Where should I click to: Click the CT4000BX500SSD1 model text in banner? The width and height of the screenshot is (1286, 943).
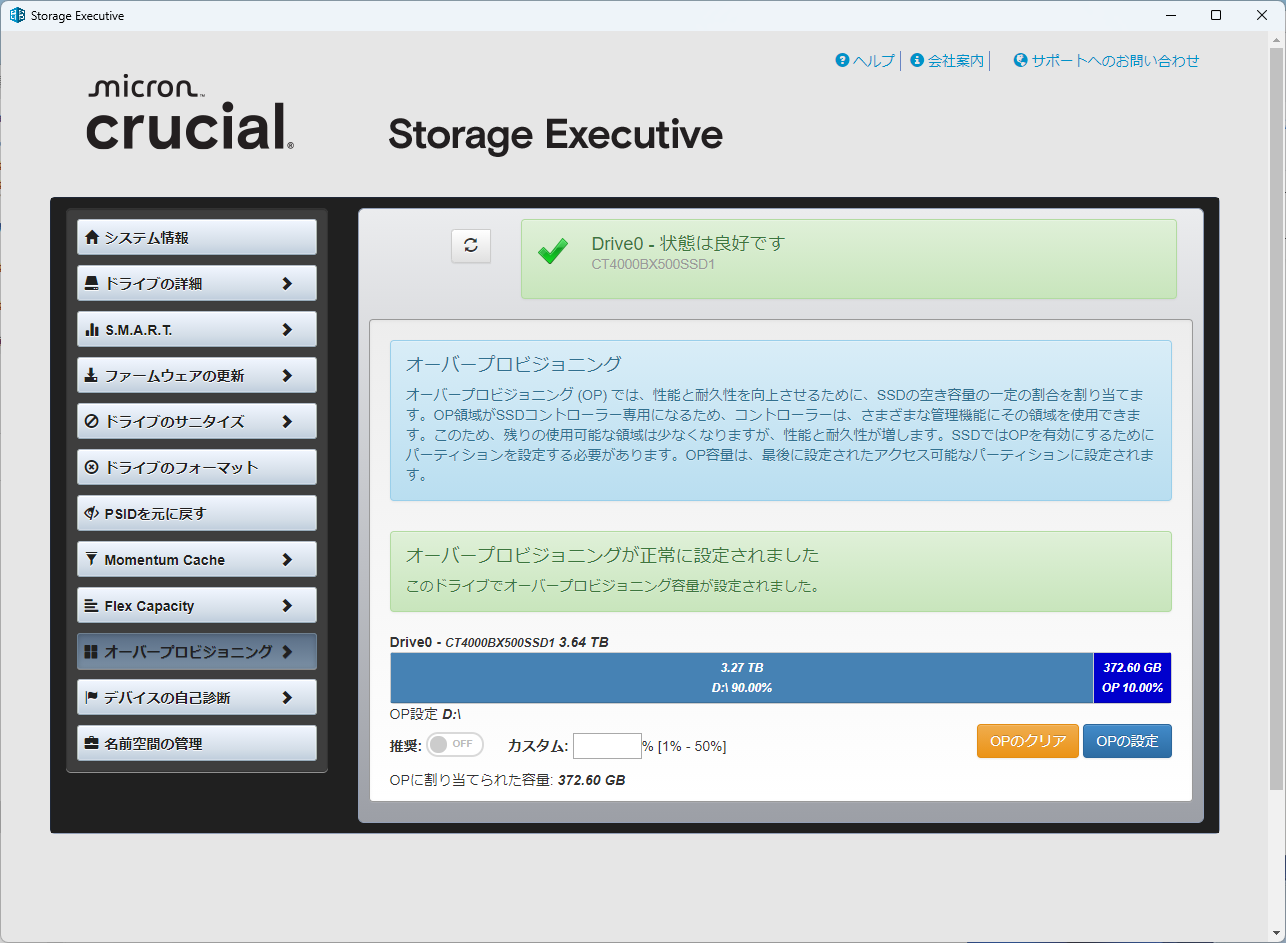pyautogui.click(x=653, y=264)
